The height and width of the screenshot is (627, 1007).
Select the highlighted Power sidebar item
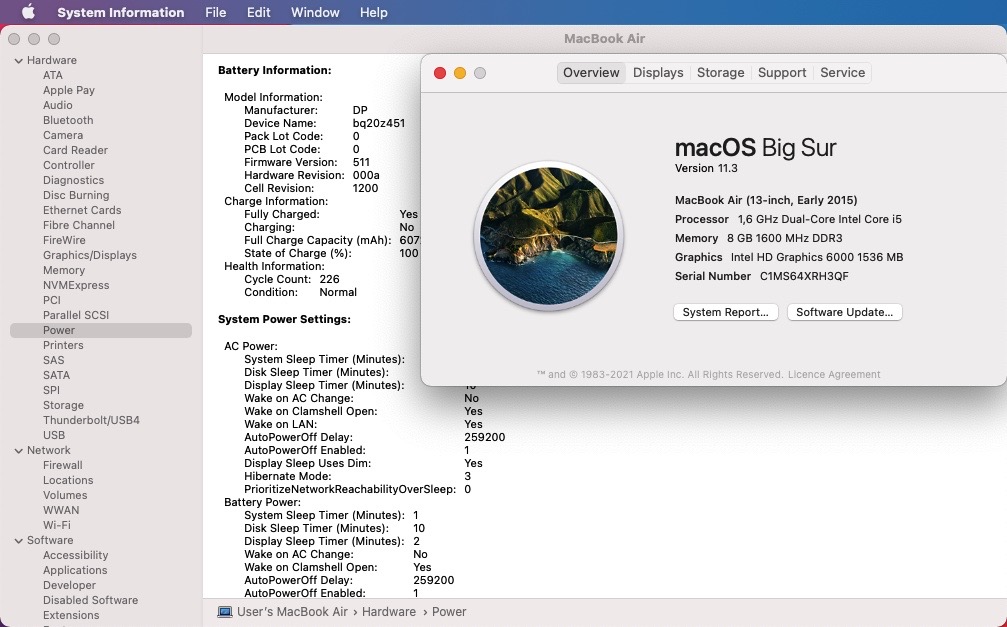pyautogui.click(x=101, y=330)
